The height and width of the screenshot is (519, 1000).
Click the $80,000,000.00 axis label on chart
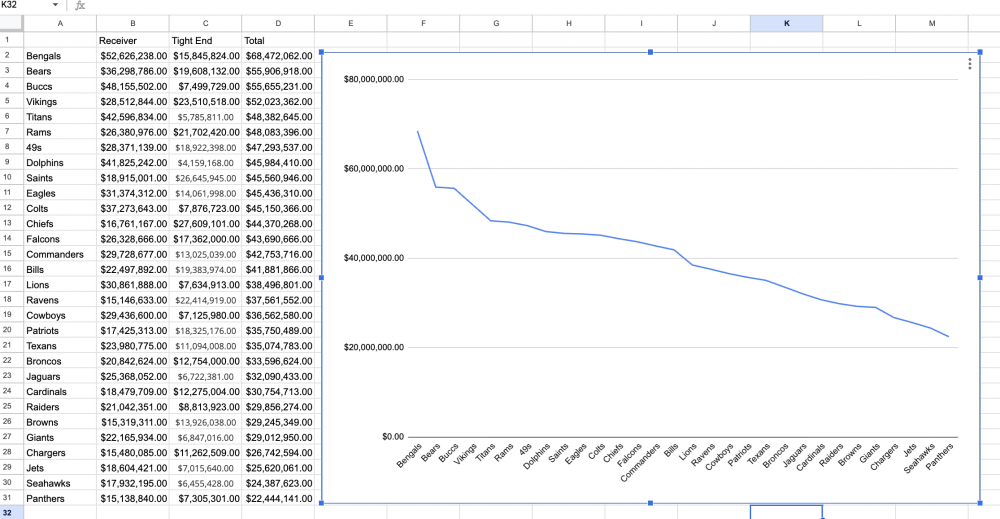tap(373, 80)
